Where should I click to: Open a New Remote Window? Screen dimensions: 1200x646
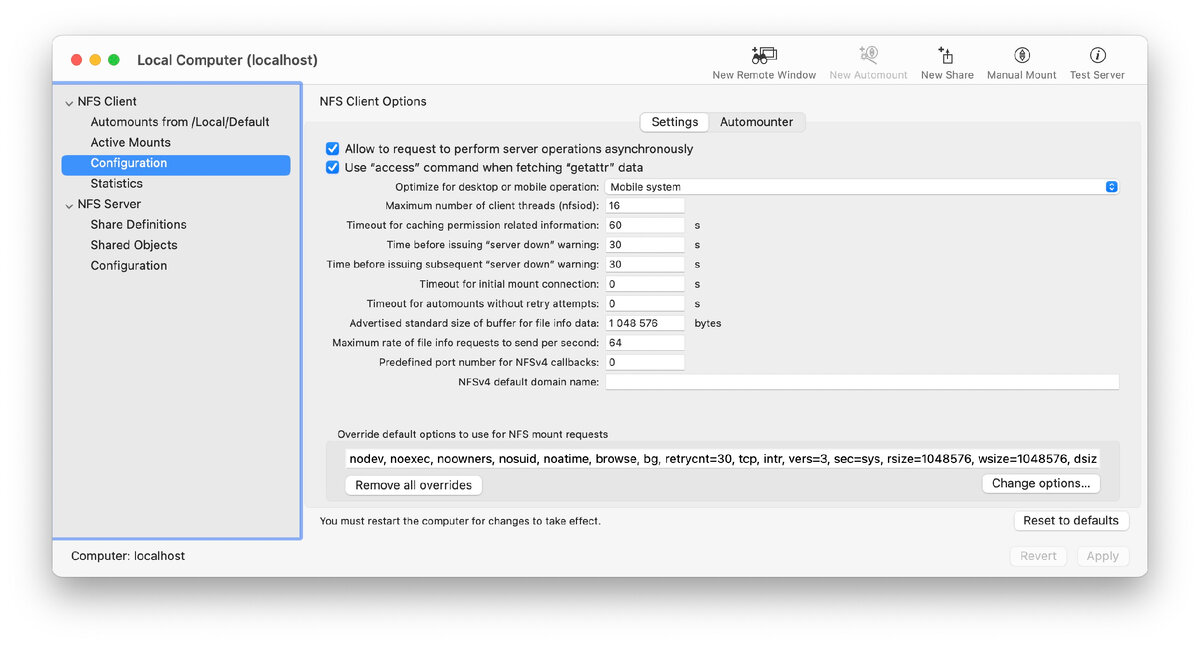764,56
